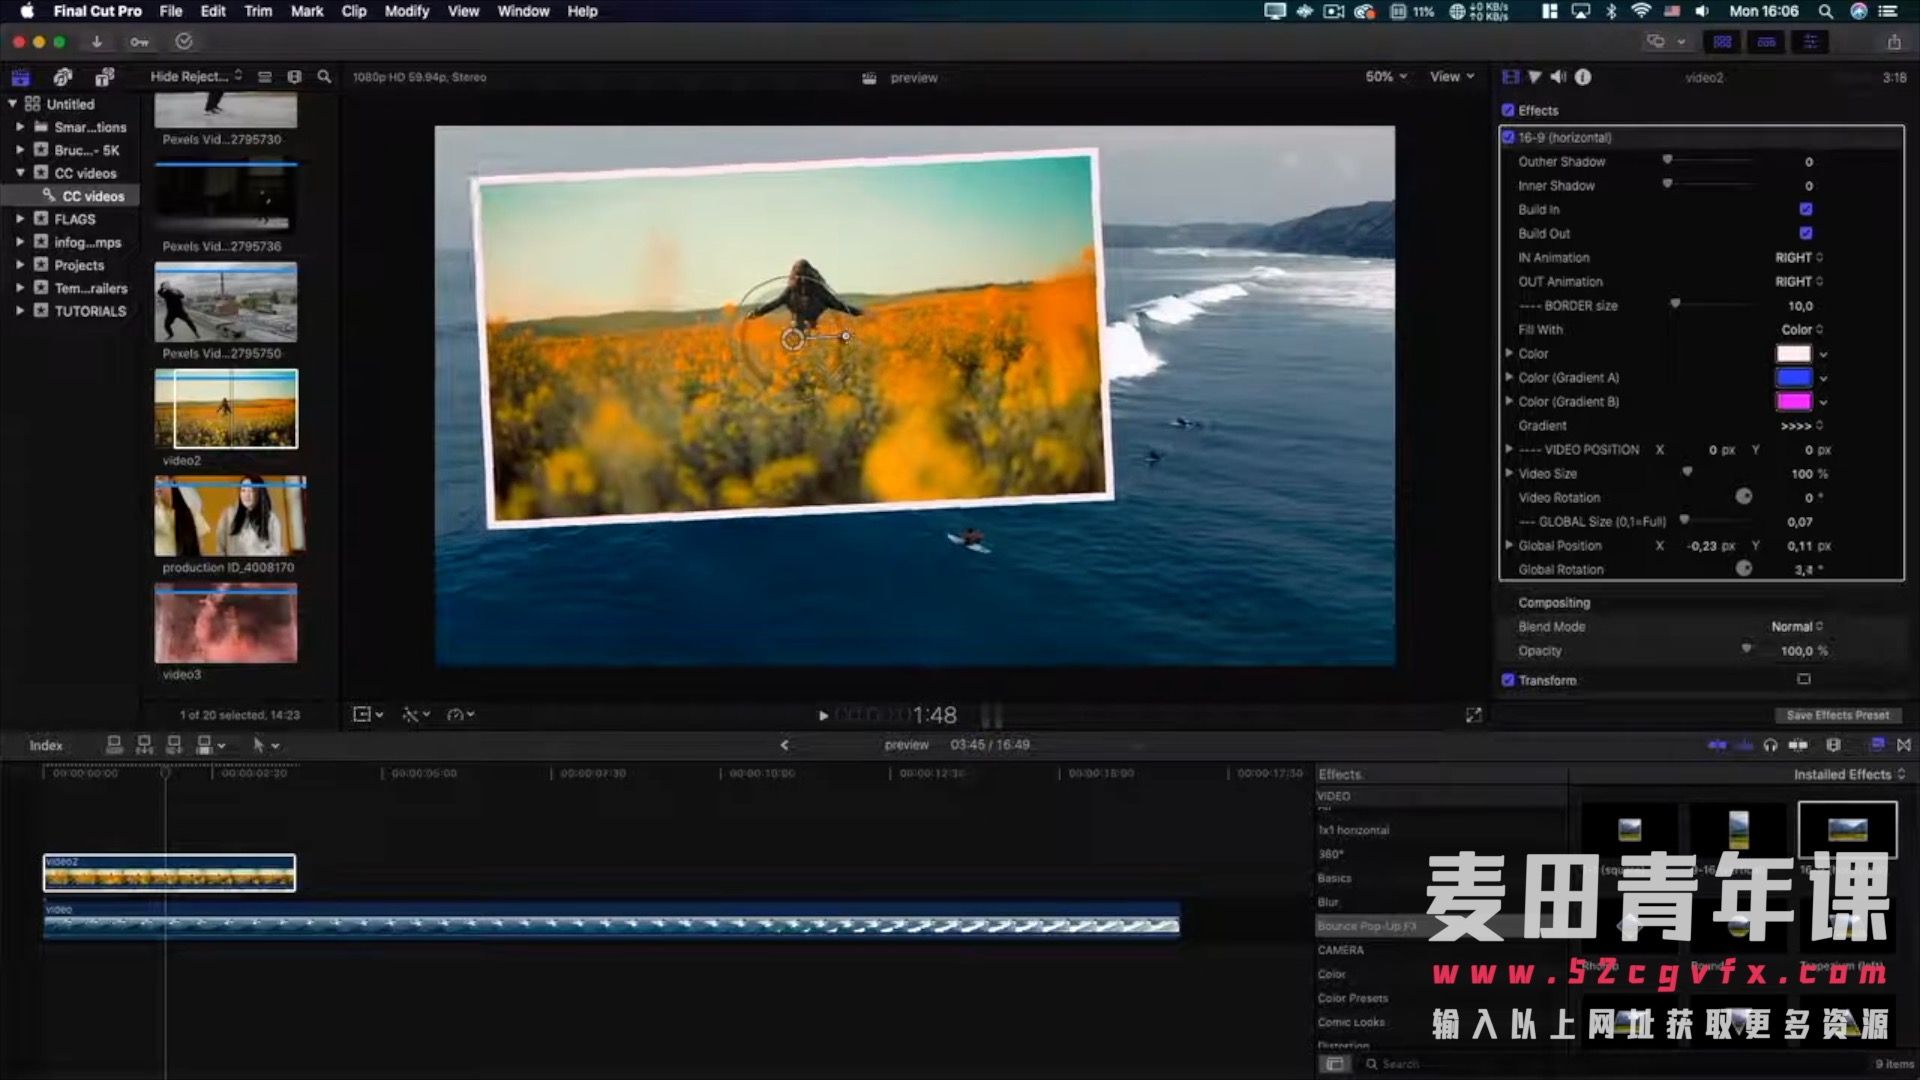This screenshot has width=1920, height=1080.
Task: Show the Photos and Audio sidebar
Action: click(x=63, y=77)
